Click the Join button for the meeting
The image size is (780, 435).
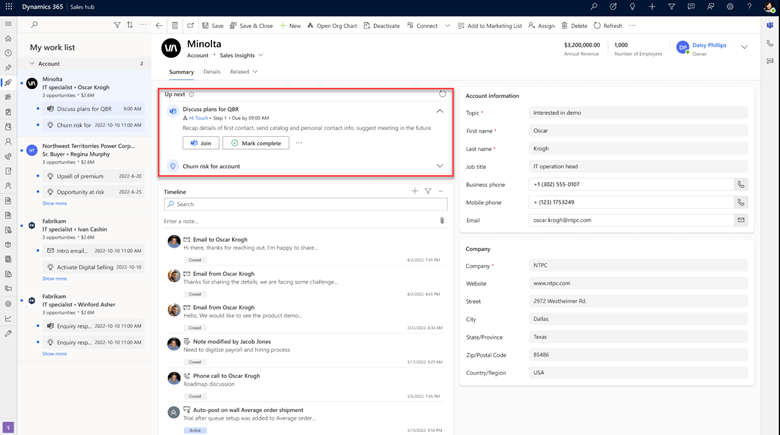pyautogui.click(x=201, y=143)
